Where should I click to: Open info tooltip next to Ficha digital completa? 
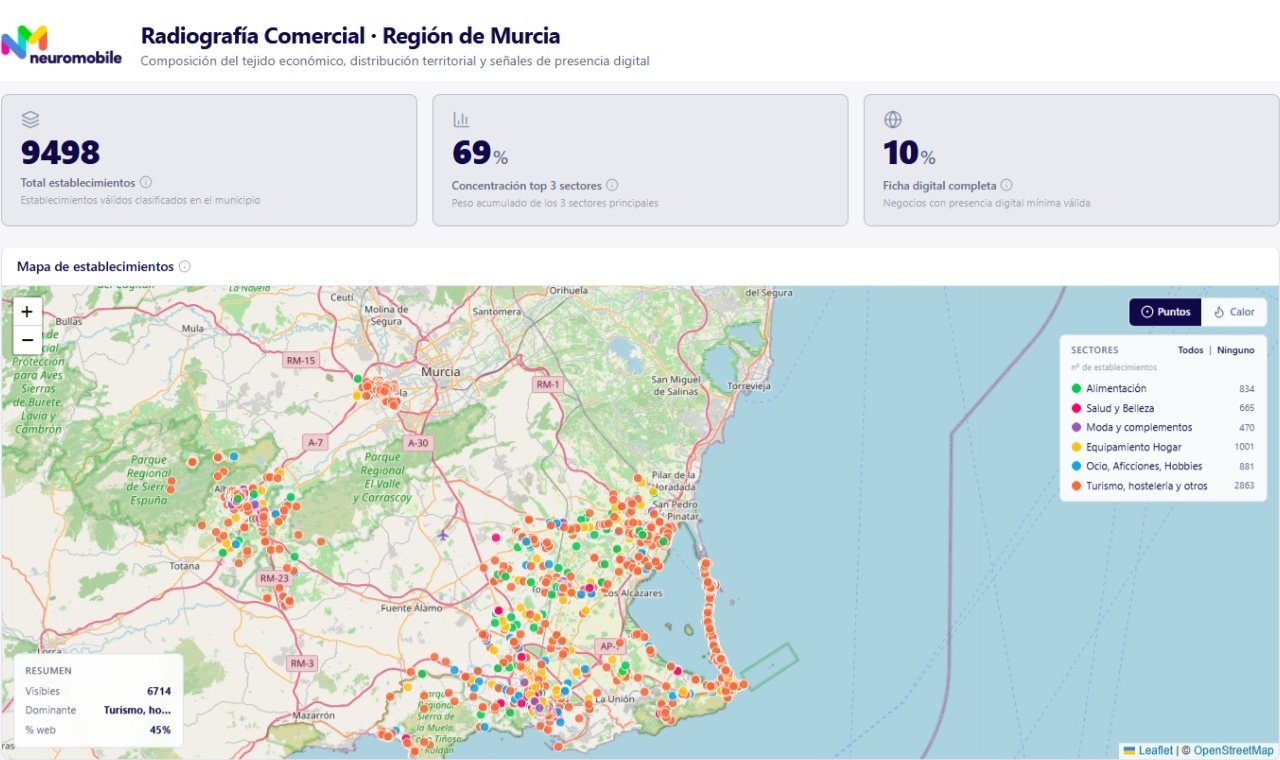(x=1006, y=185)
